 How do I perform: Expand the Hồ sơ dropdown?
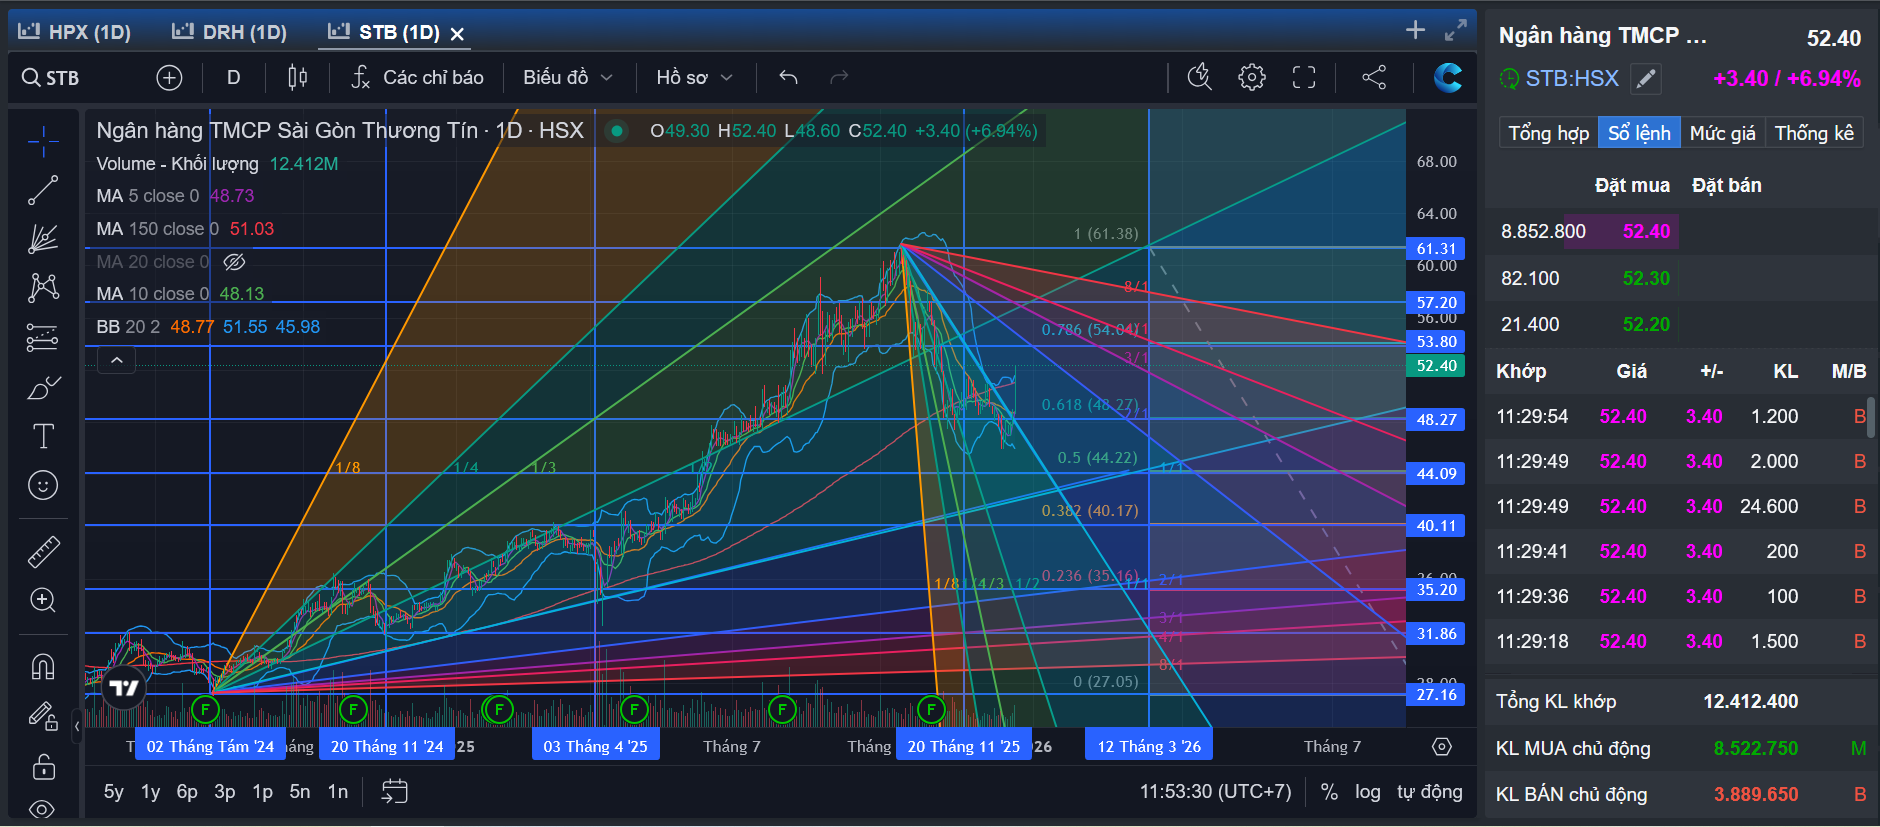(x=694, y=78)
